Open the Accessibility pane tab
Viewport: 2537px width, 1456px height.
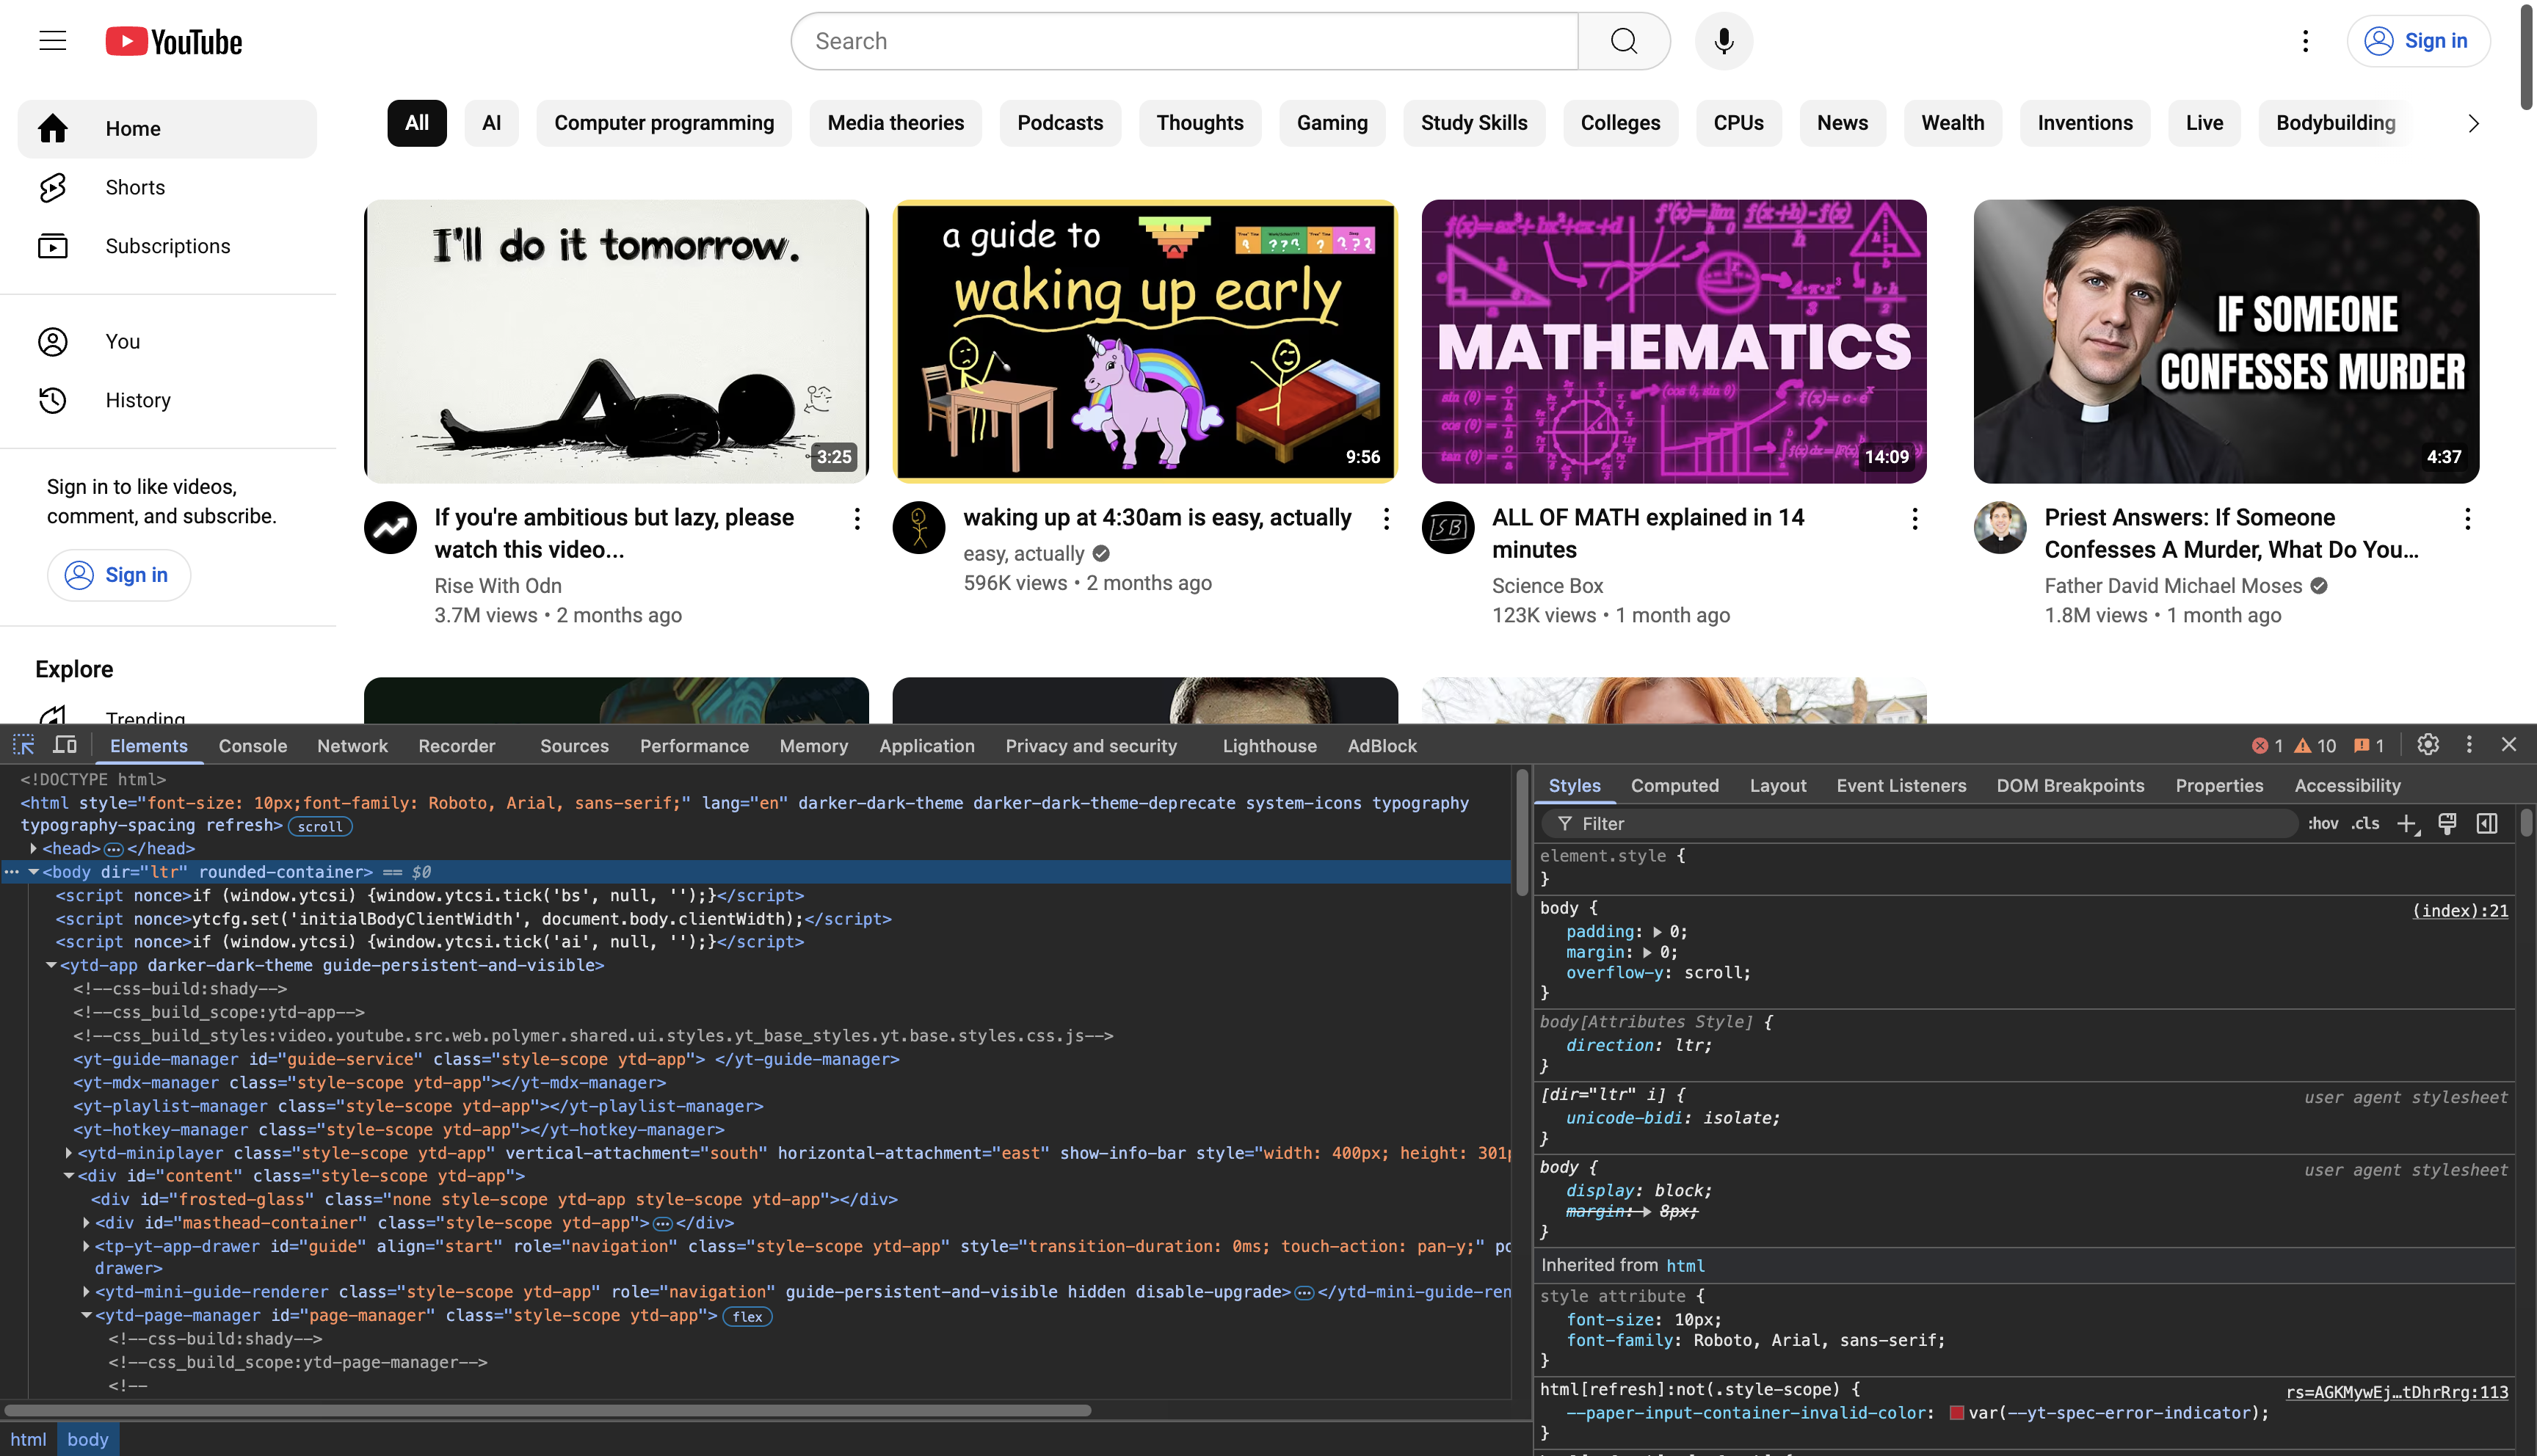[x=2347, y=786]
